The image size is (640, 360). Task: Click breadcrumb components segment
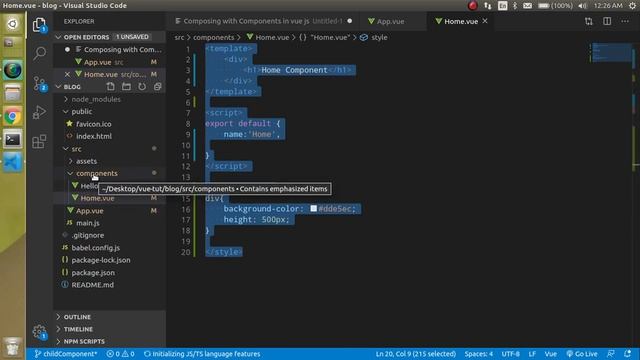[213, 38]
